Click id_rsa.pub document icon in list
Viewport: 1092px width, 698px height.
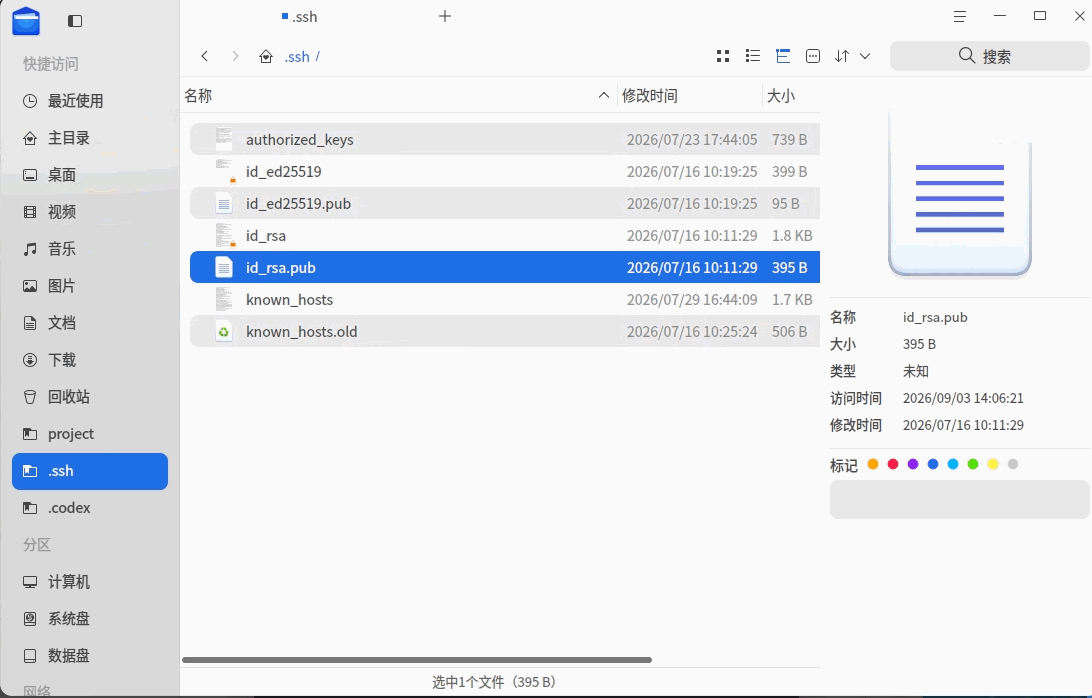(x=224, y=267)
